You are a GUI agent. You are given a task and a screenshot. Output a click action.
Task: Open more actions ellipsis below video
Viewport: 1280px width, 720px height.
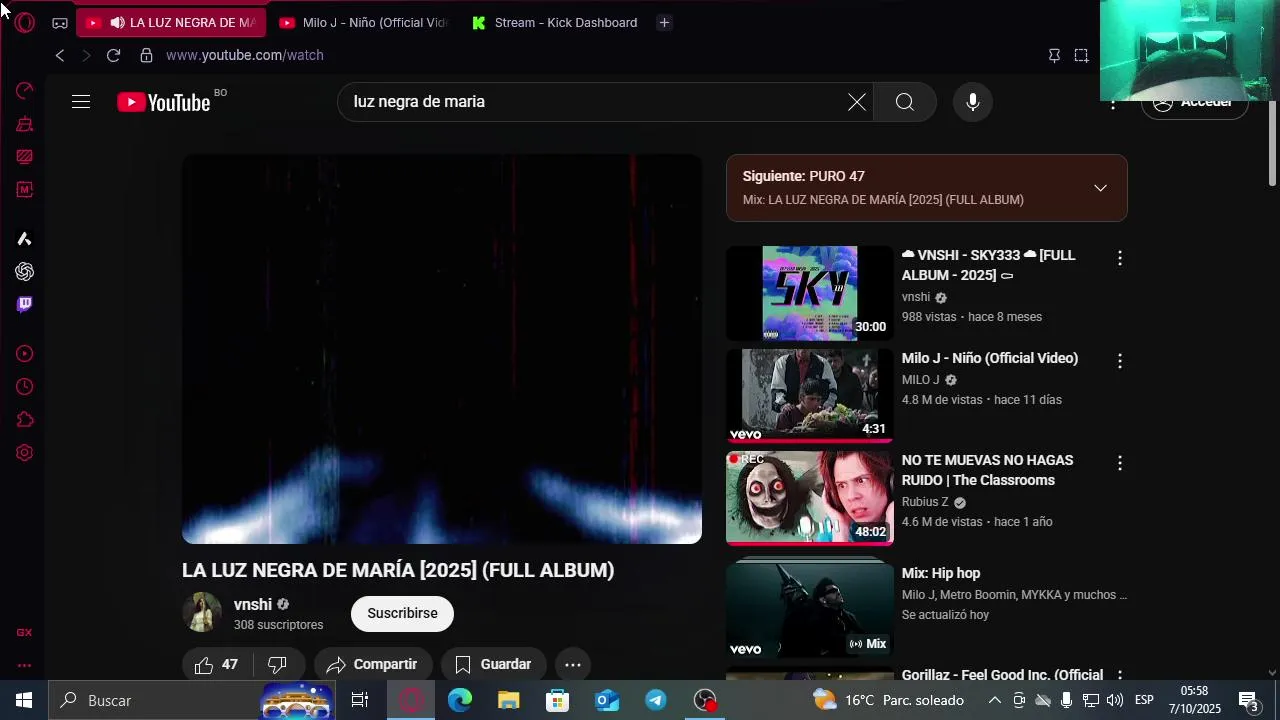[573, 665]
